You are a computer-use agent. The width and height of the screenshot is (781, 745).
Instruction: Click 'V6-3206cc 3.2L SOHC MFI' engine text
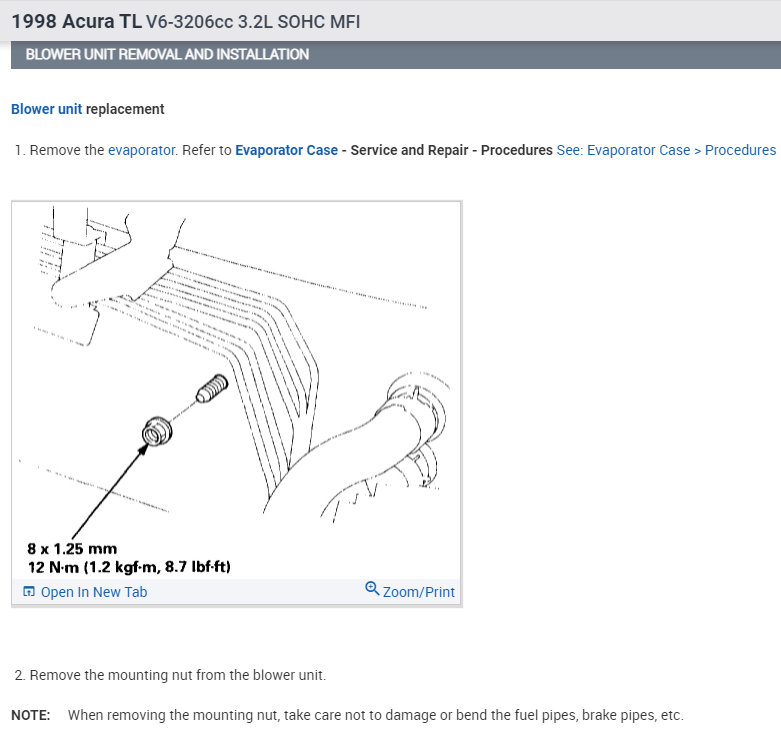[x=253, y=22]
